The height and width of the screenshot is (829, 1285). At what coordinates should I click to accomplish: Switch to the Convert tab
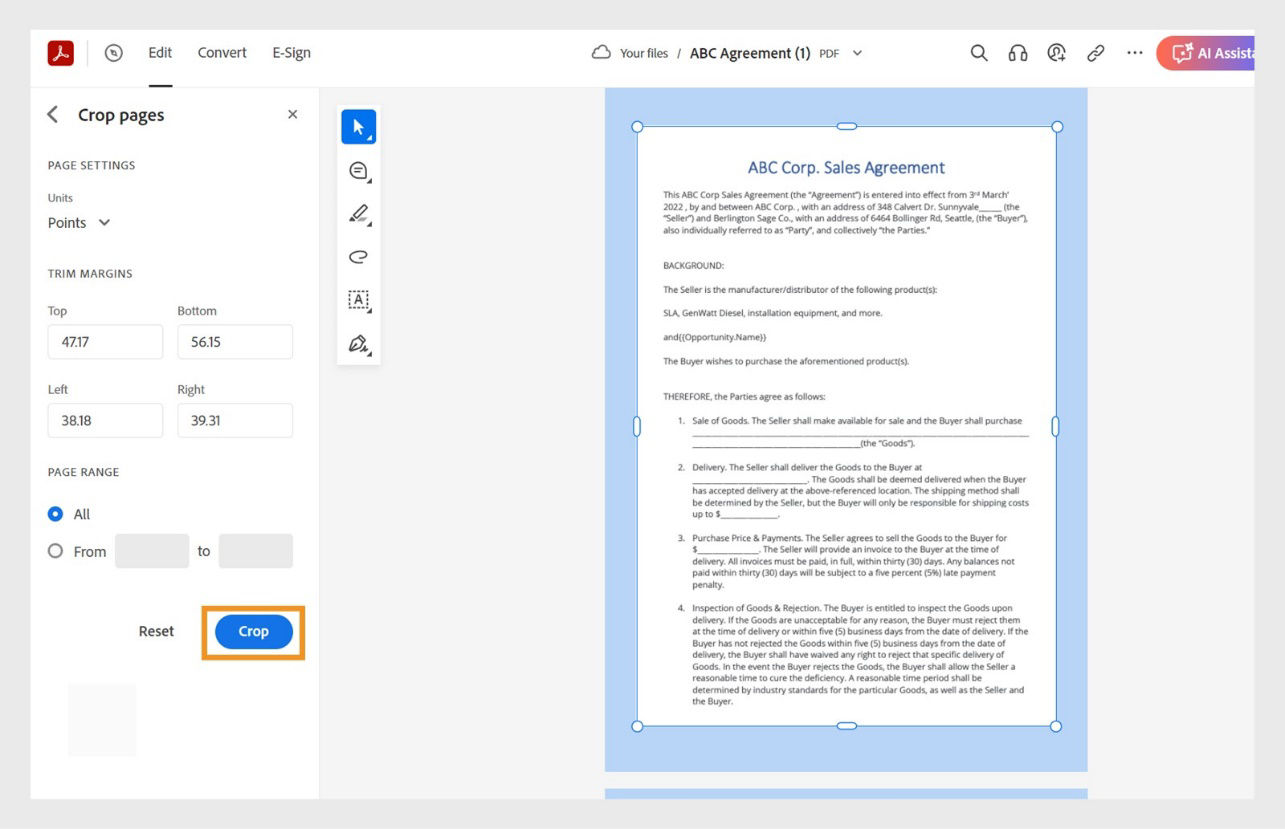coord(221,52)
